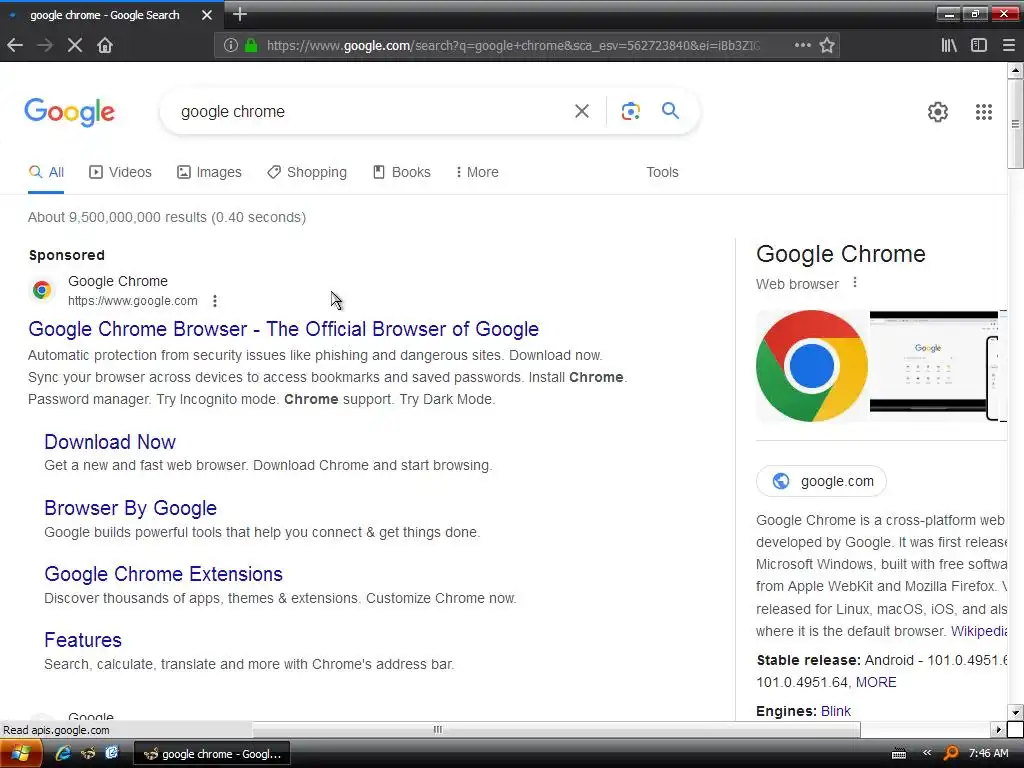Screen dimensions: 1024x768
Task: Switch to Images results
Action: (209, 172)
